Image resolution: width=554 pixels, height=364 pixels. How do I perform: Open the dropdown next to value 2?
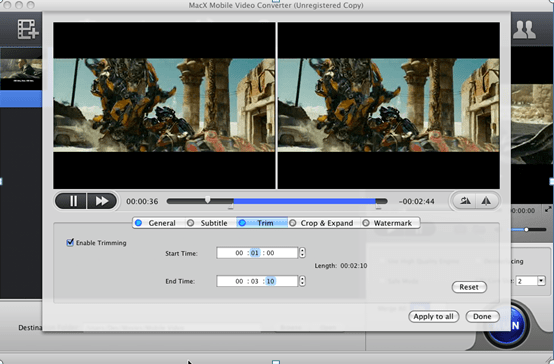[x=542, y=281]
